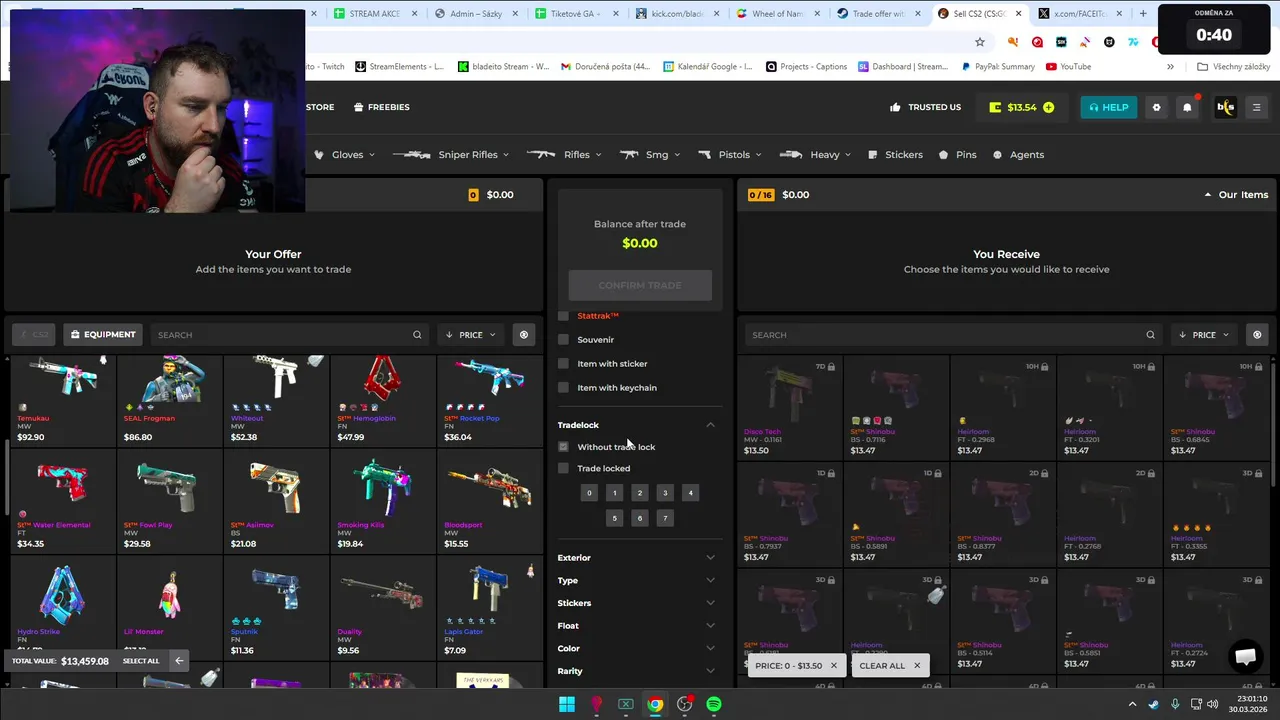
Task: Open YouTube bookmark
Action: click(1068, 67)
